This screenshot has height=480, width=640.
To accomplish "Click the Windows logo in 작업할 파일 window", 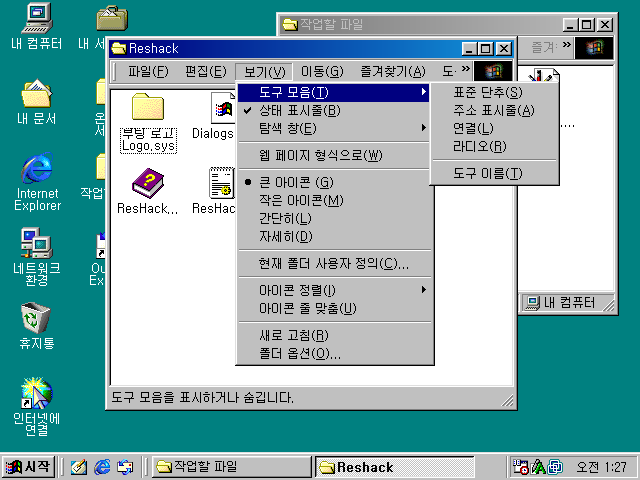I will click(x=594, y=47).
